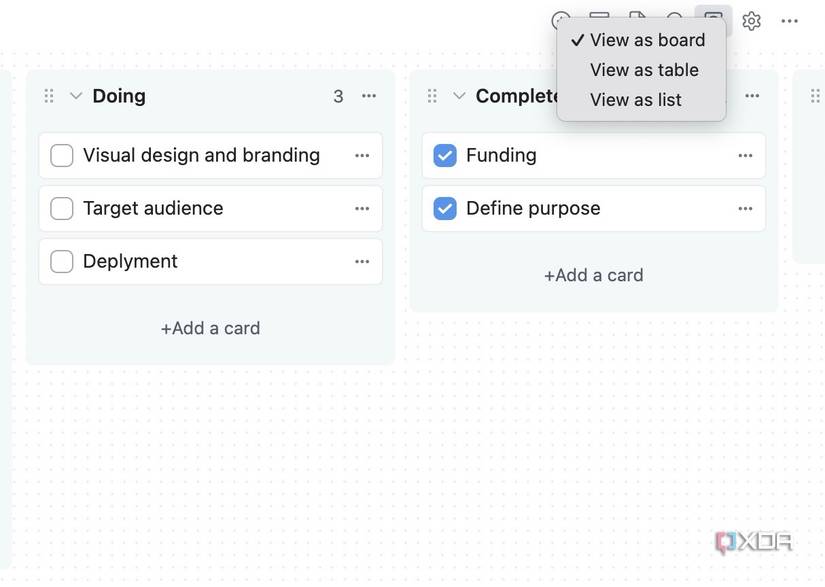Click the drag handle next to Doing
This screenshot has height=587, width=825.
[x=47, y=95]
